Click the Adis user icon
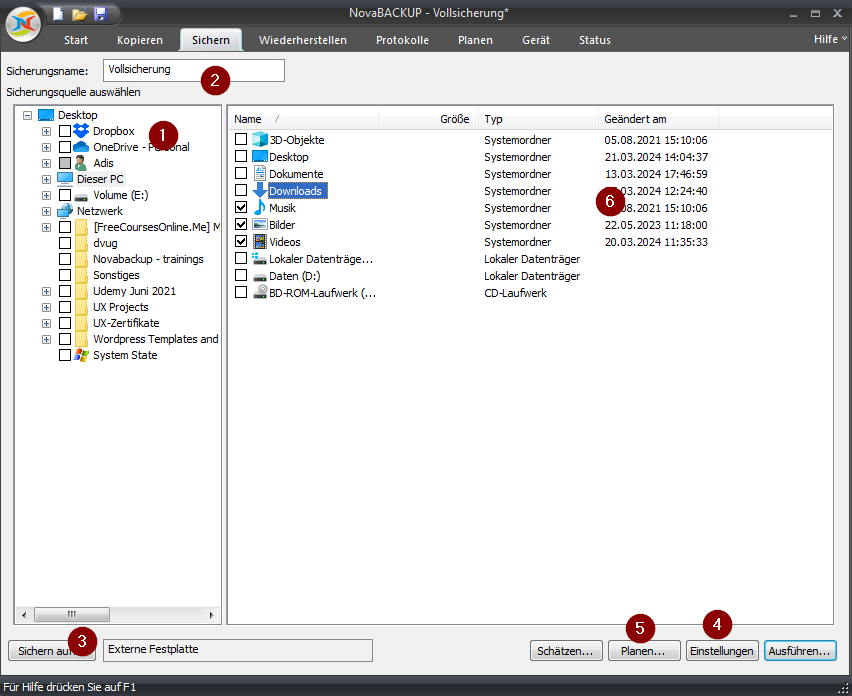852x696 pixels. tap(80, 163)
